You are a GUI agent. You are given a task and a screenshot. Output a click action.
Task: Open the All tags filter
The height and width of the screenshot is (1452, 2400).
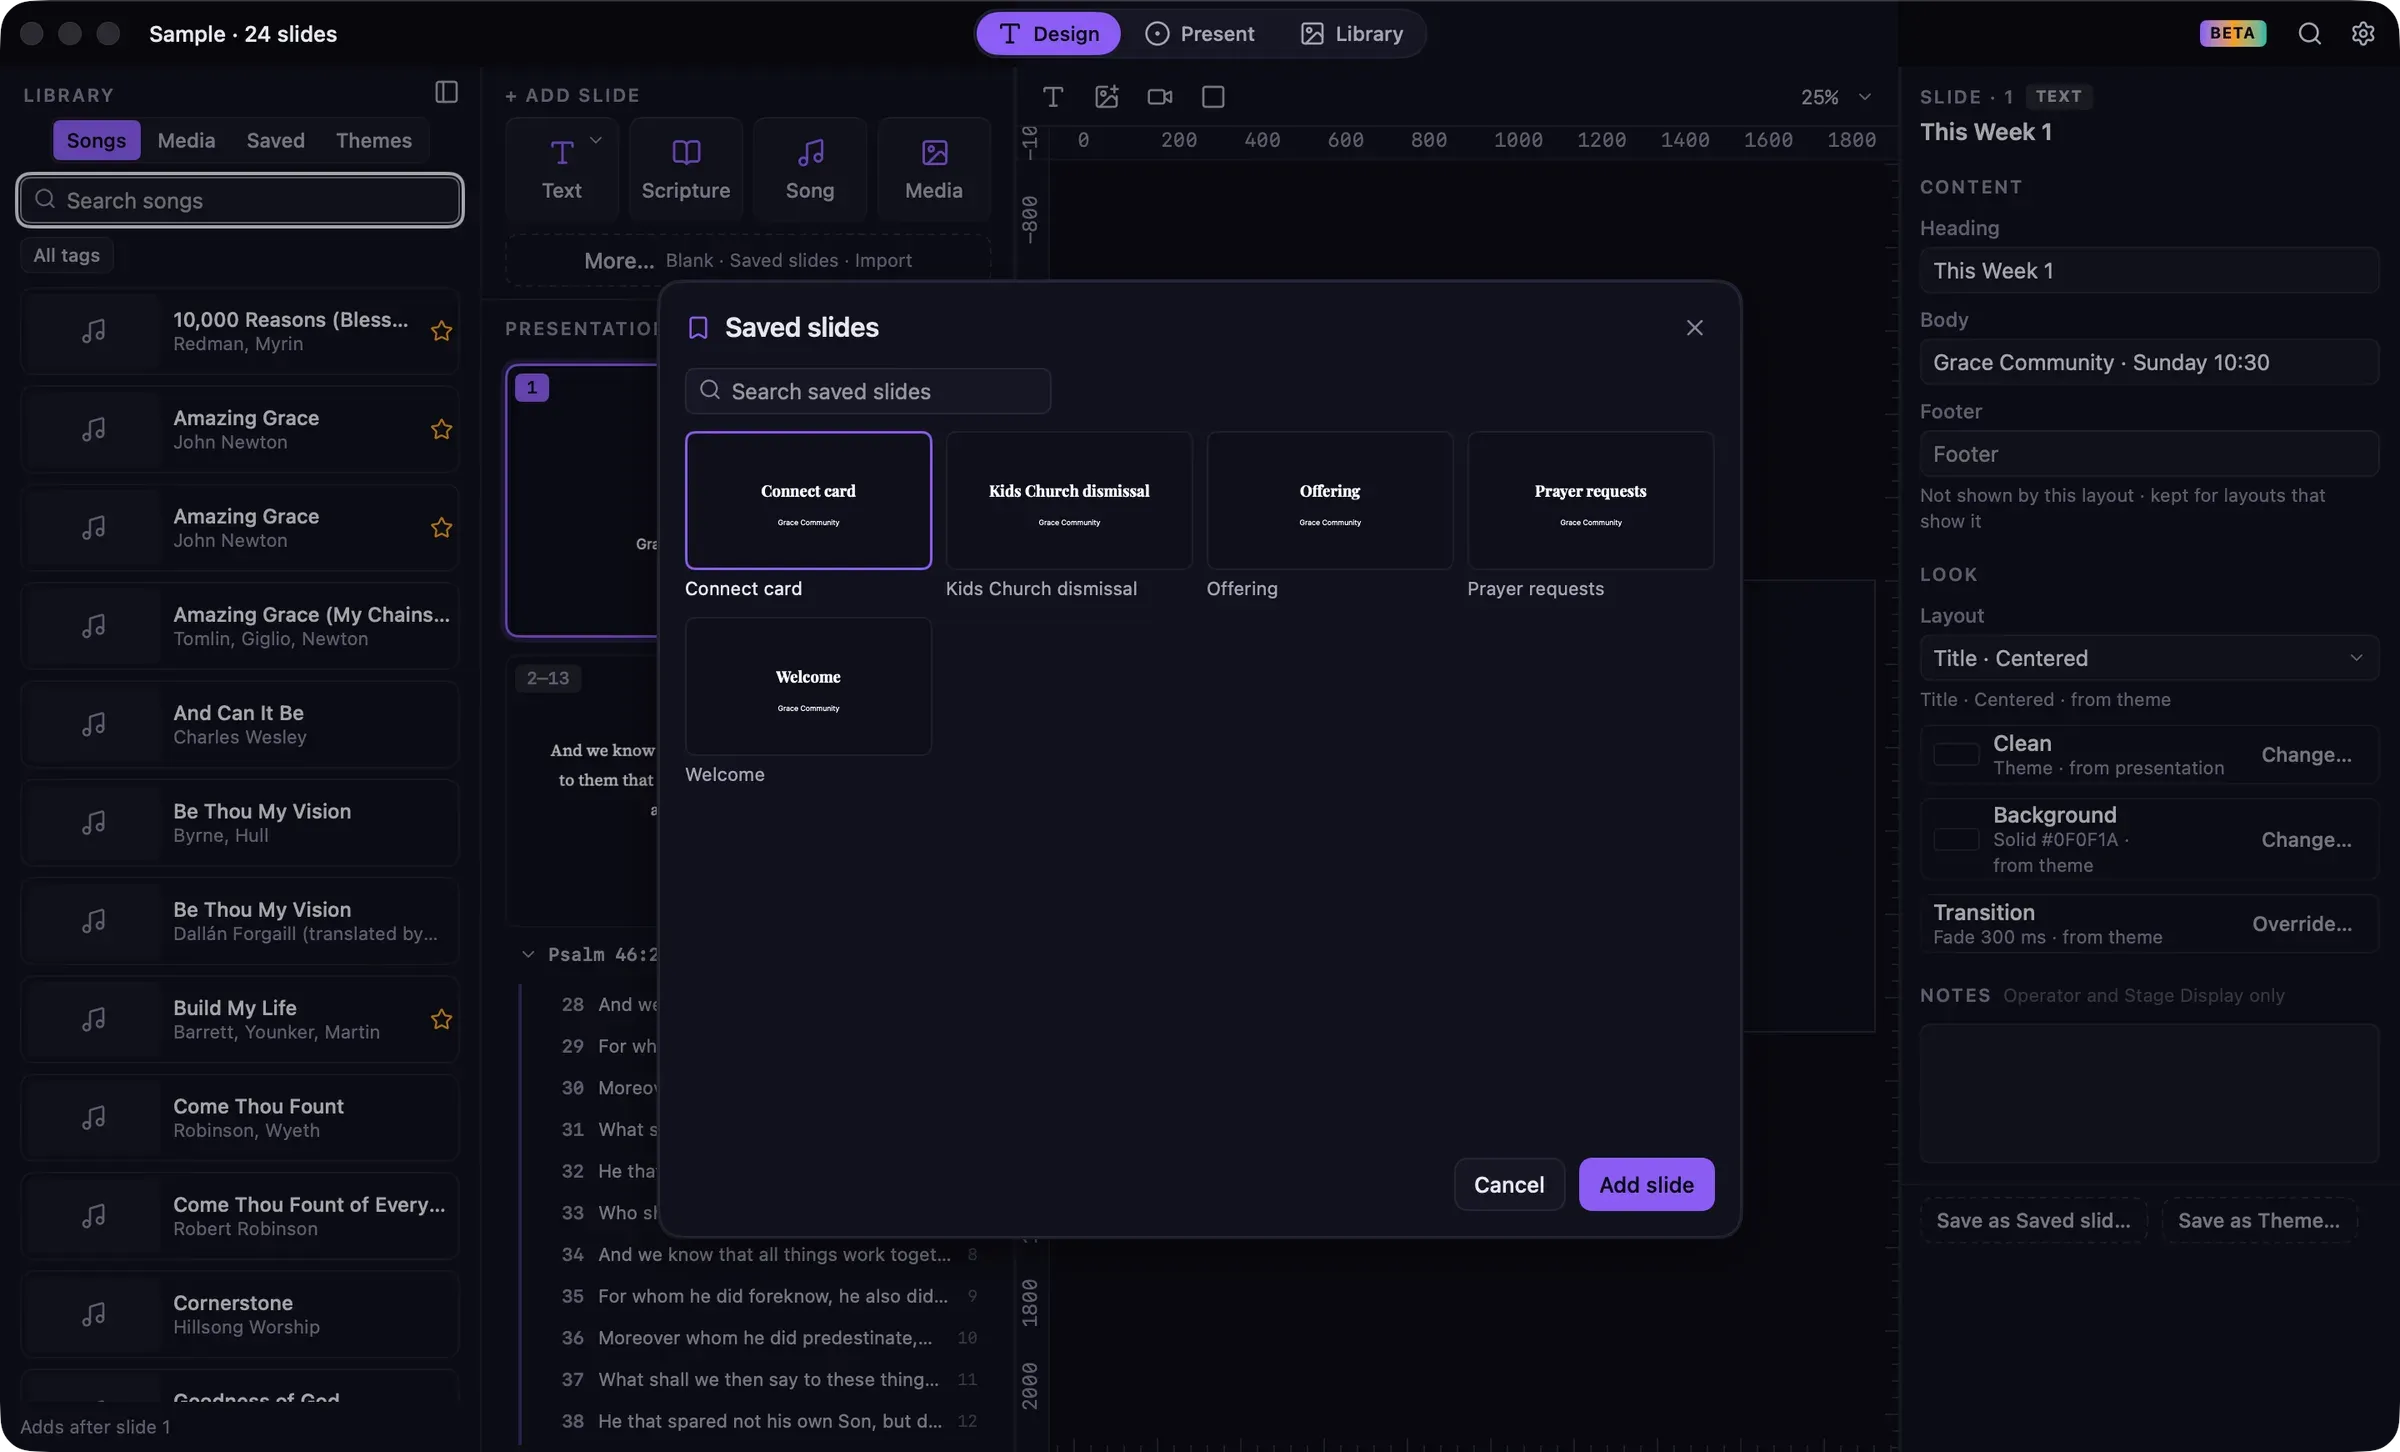(x=67, y=255)
